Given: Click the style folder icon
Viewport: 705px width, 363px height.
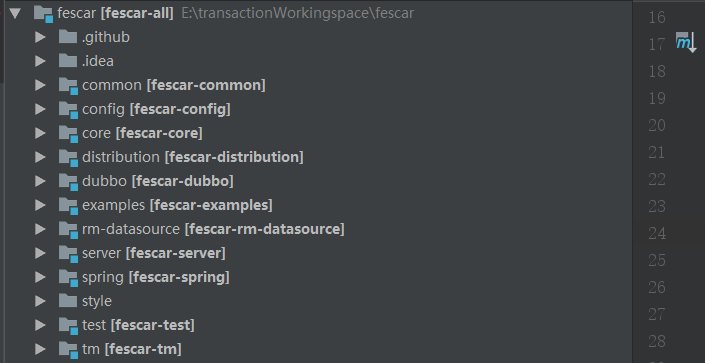Looking at the screenshot, I should click(68, 300).
